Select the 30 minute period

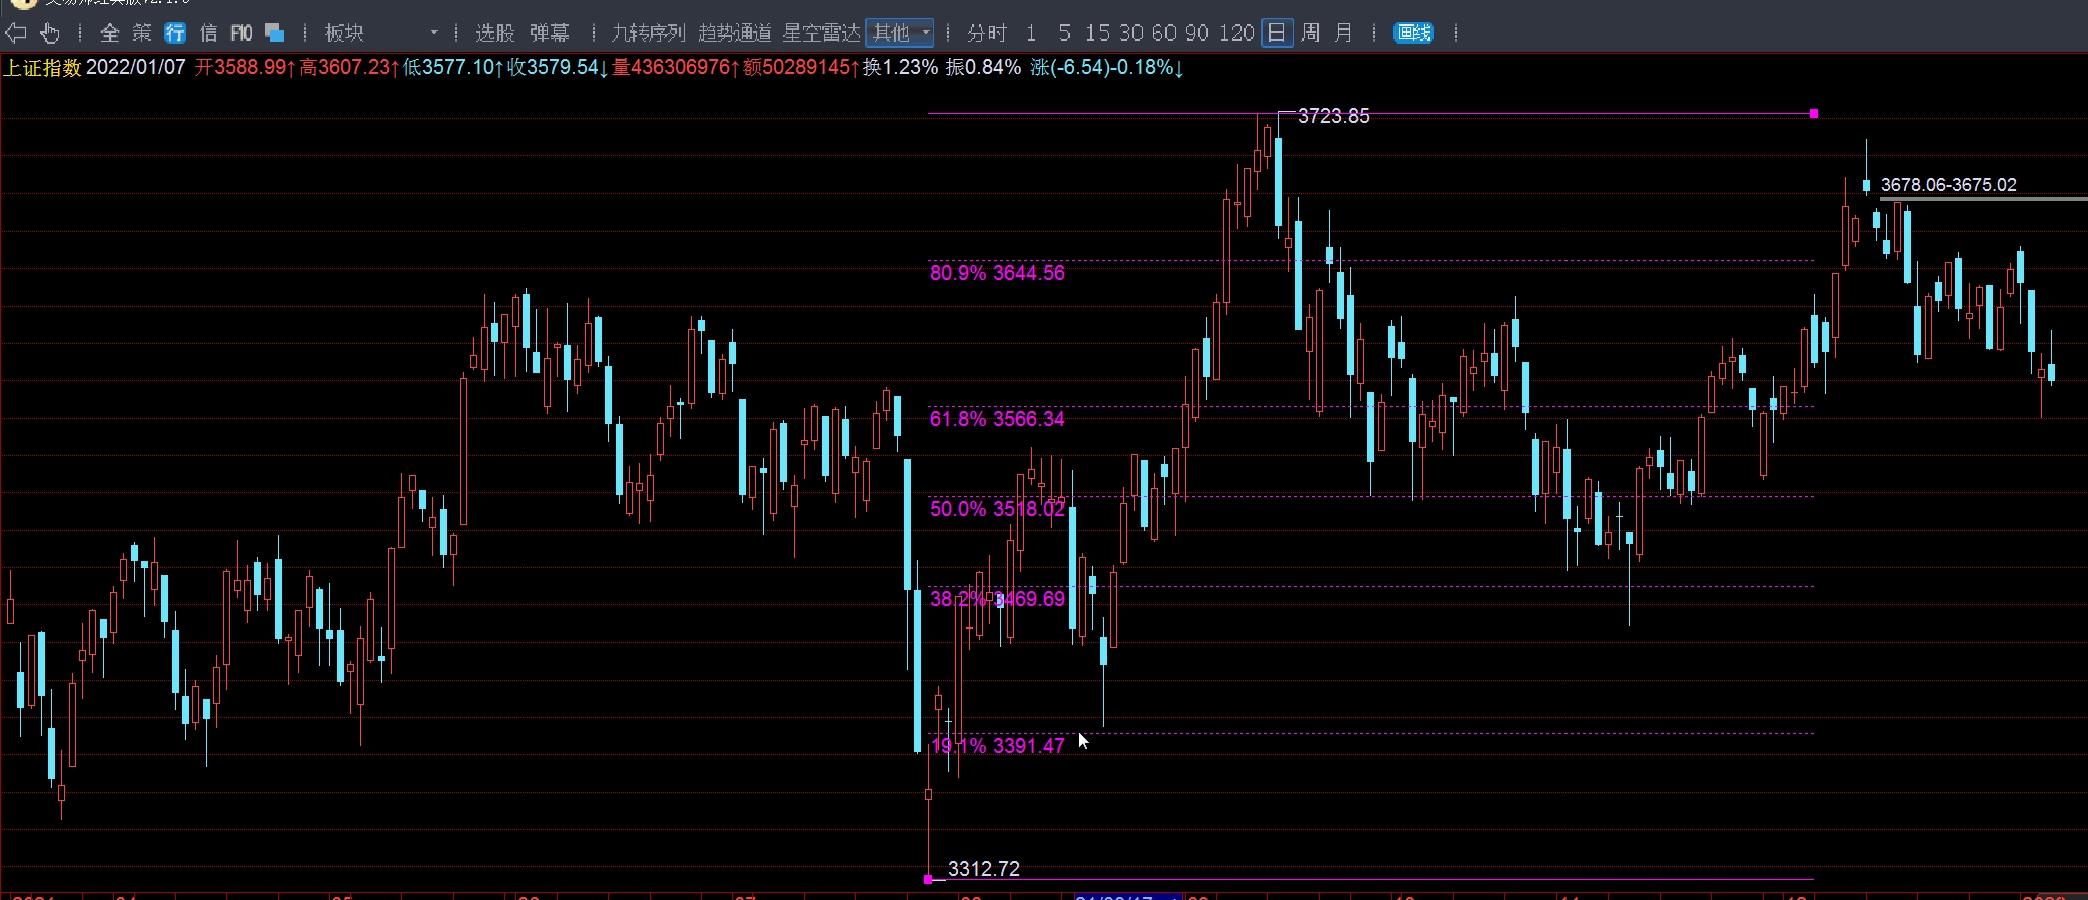[x=1131, y=33]
